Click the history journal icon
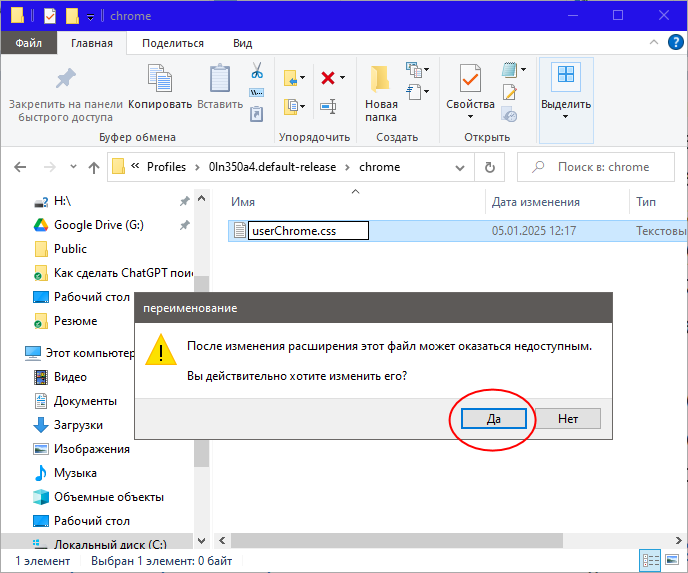The height and width of the screenshot is (573, 688). (509, 114)
